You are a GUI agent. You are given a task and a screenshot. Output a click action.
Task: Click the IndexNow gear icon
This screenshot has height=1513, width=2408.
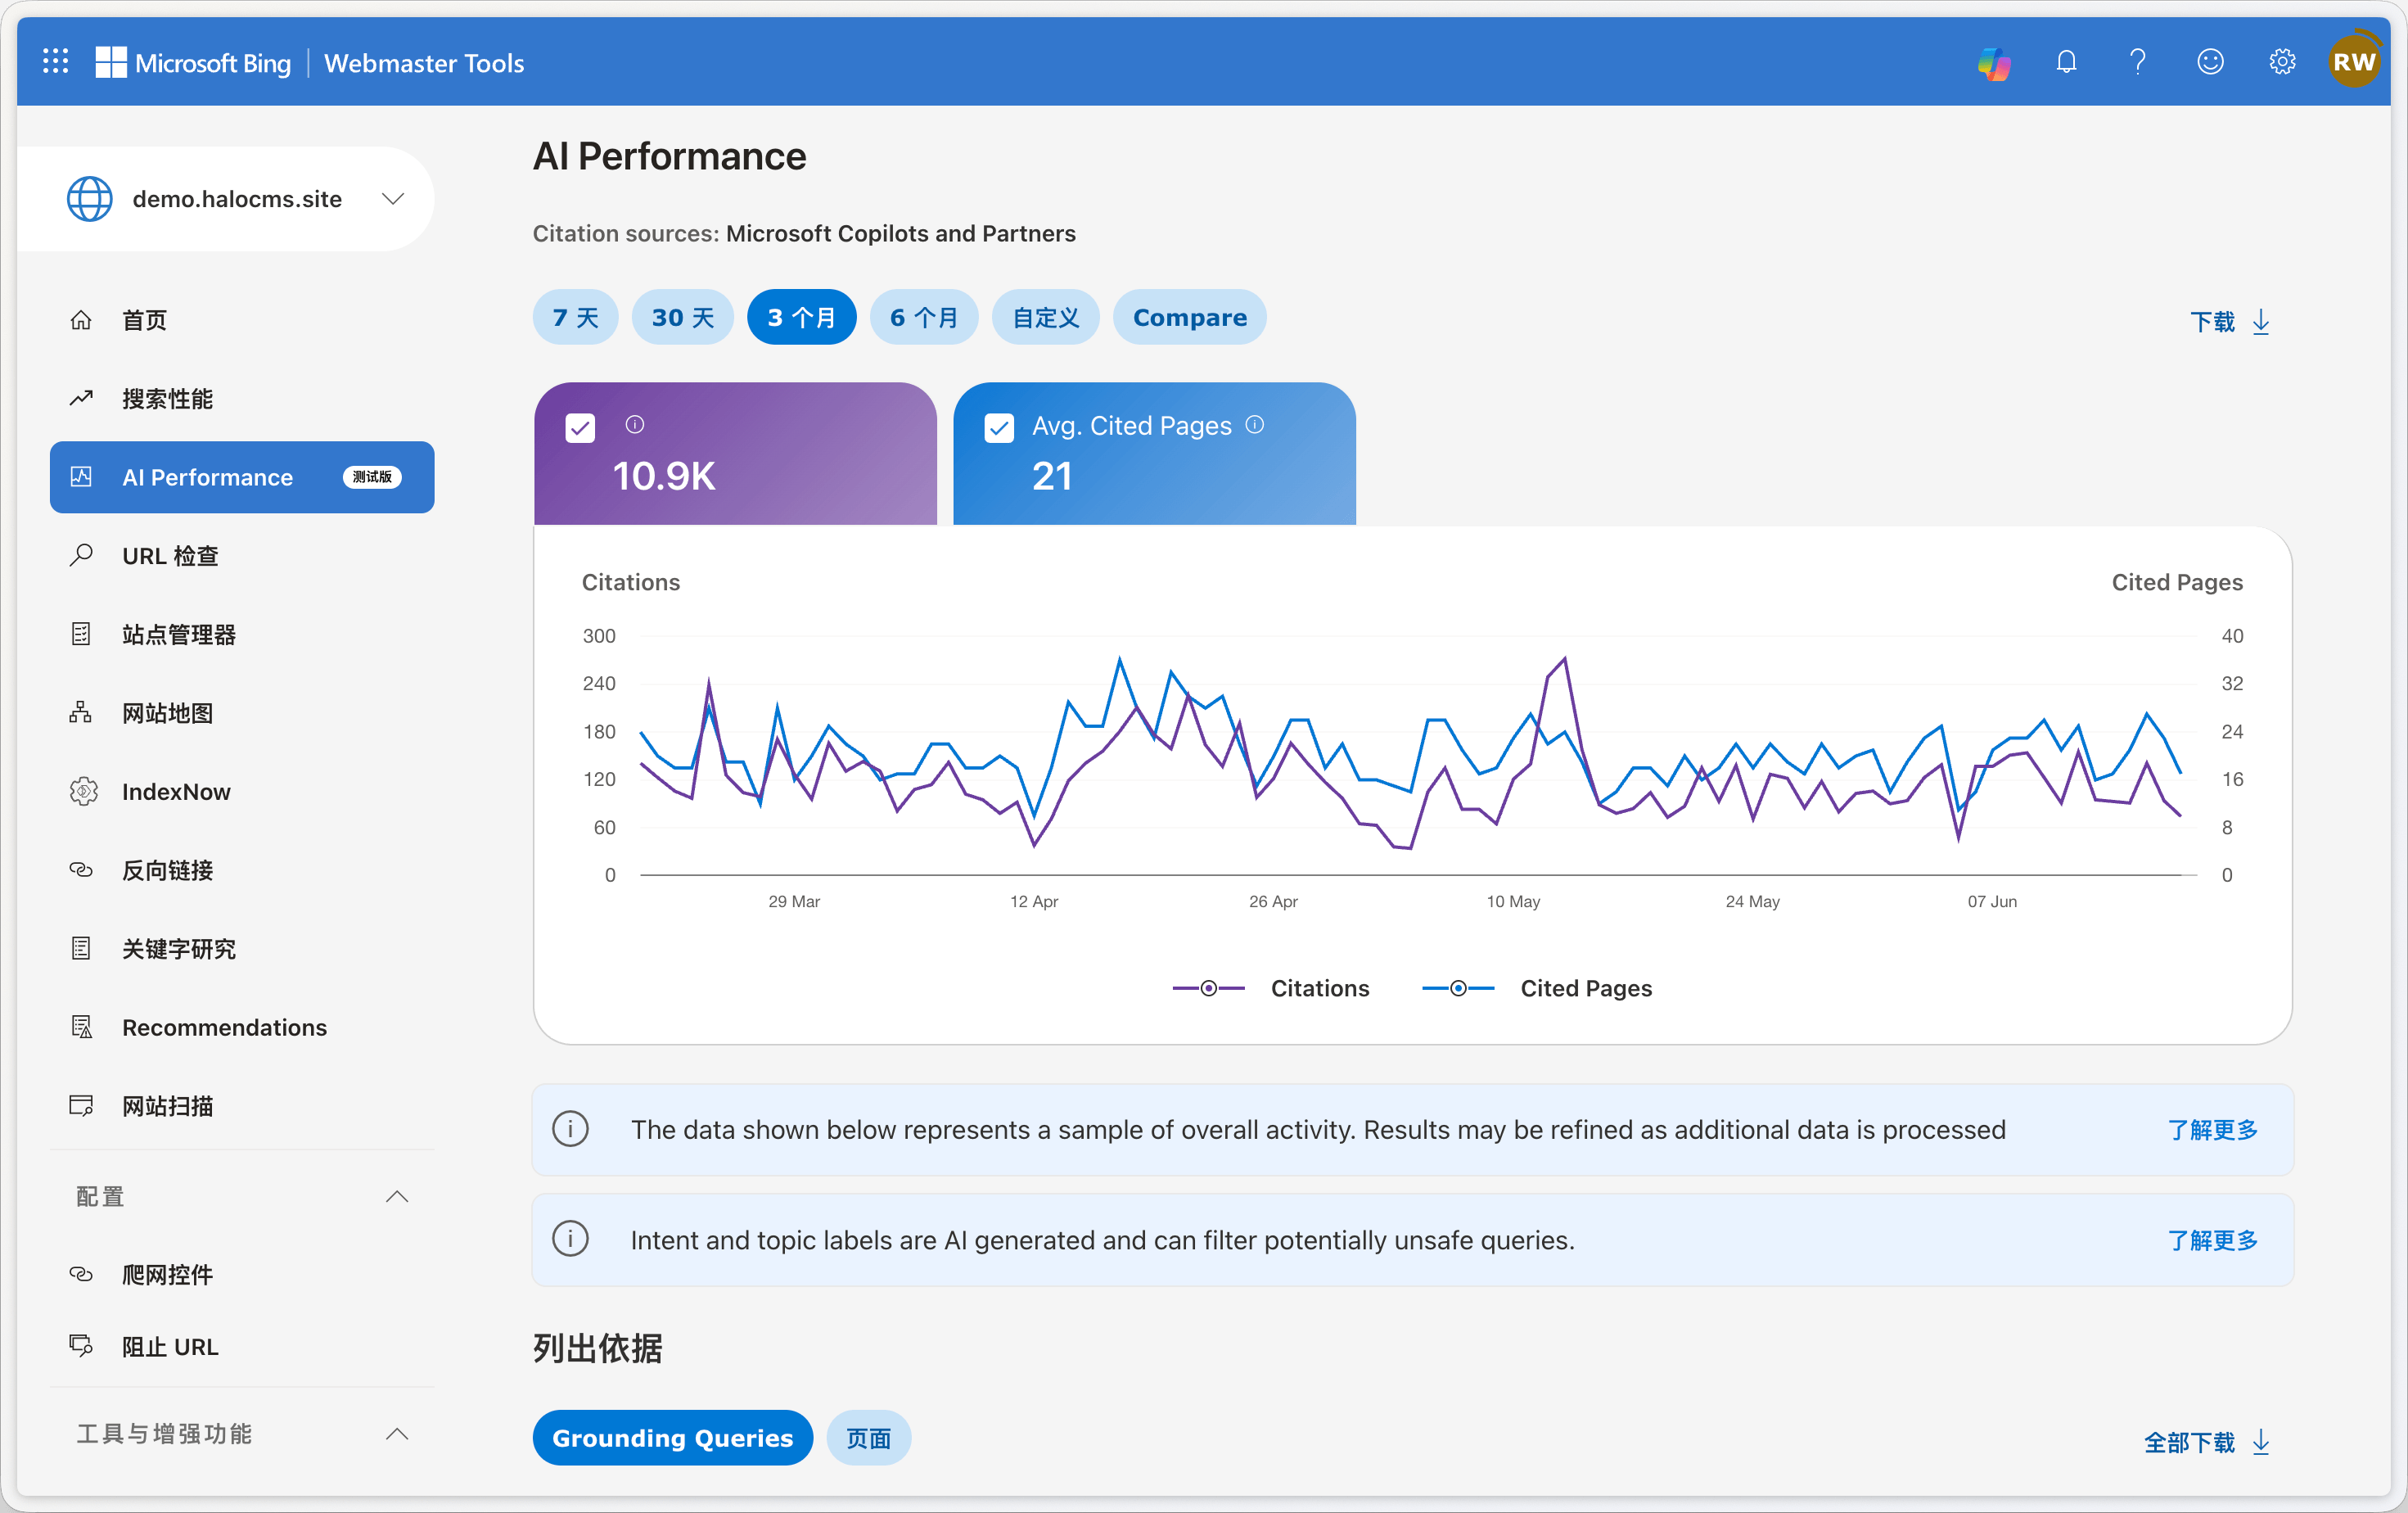click(83, 791)
